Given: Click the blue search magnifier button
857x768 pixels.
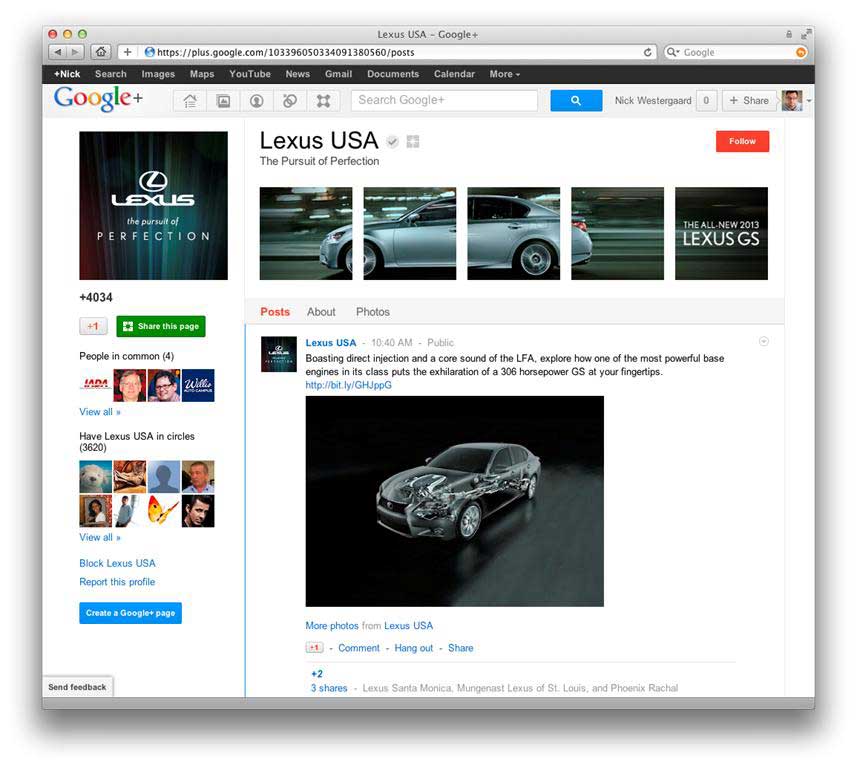Looking at the screenshot, I should 576,101.
